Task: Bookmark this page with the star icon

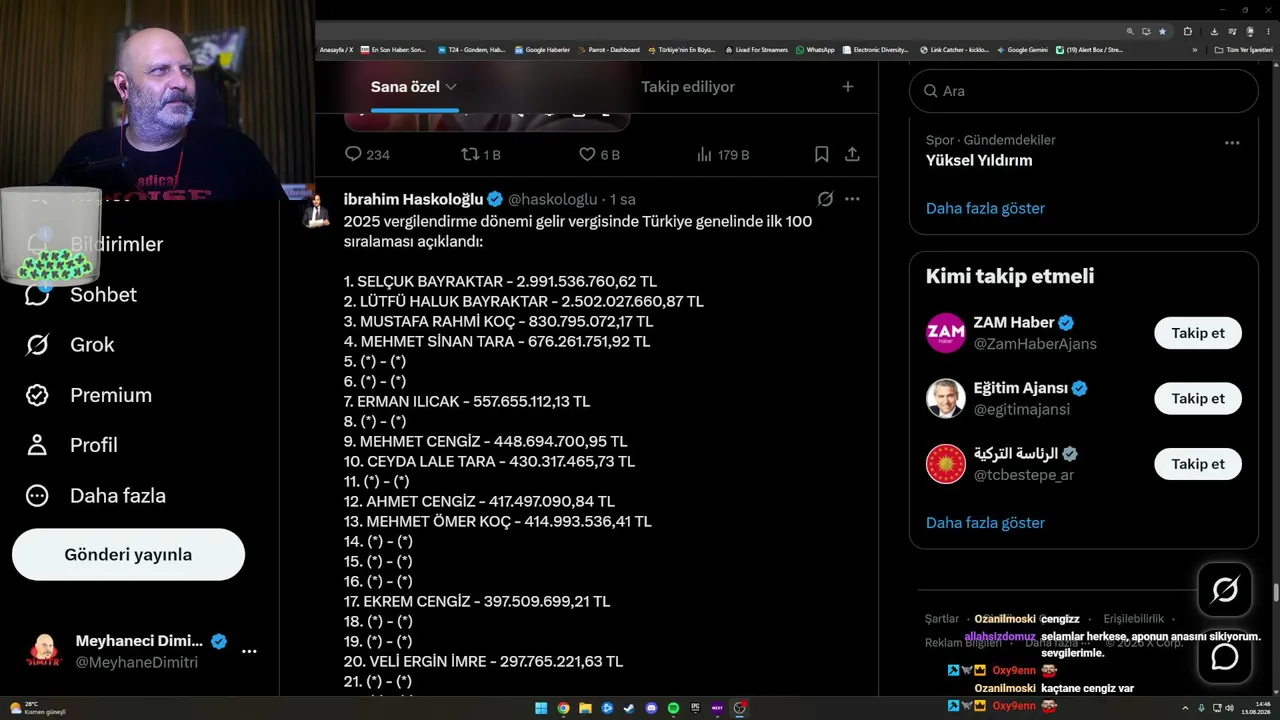Action: coord(1162,31)
